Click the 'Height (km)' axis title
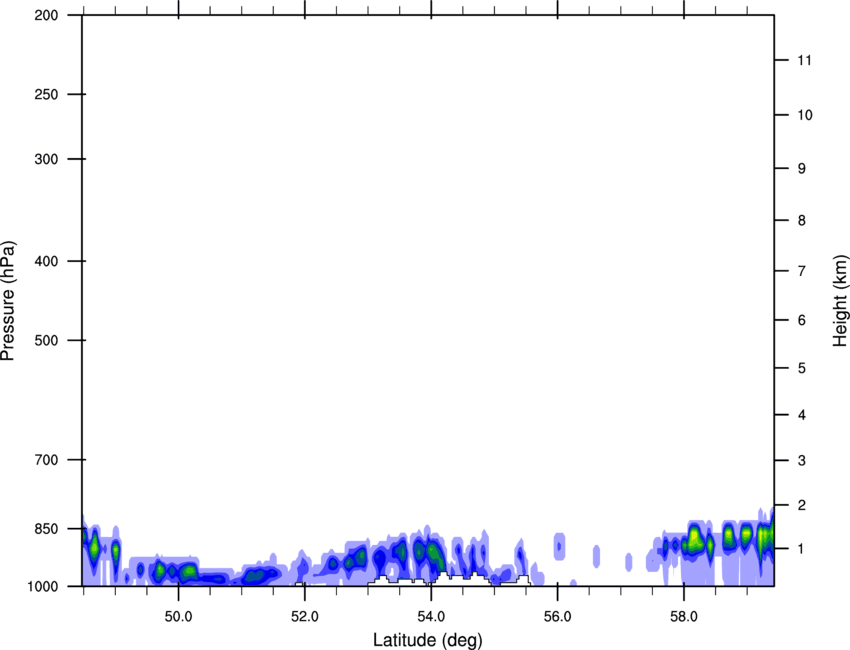Viewport: 850px width, 650px height. 840,301
